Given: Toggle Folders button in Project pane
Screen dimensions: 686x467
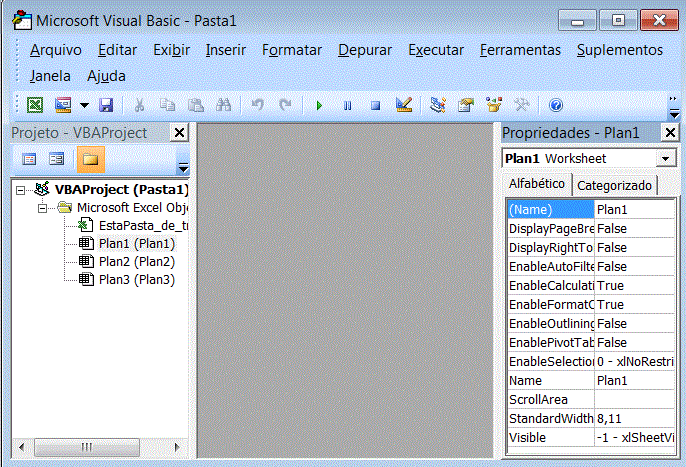Looking at the screenshot, I should pyautogui.click(x=91, y=159).
